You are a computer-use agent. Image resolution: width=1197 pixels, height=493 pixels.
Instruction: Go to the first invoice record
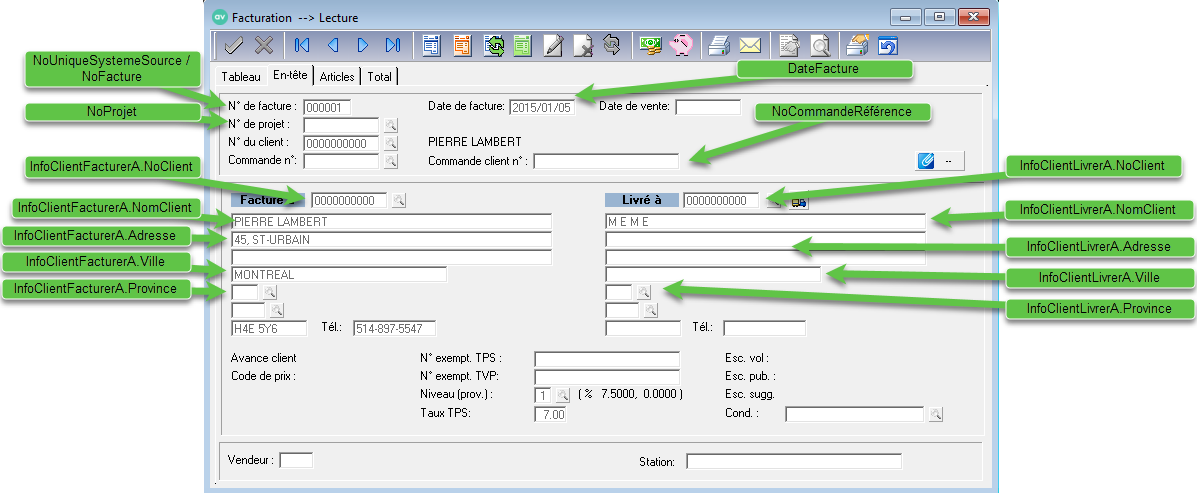pyautogui.click(x=301, y=45)
